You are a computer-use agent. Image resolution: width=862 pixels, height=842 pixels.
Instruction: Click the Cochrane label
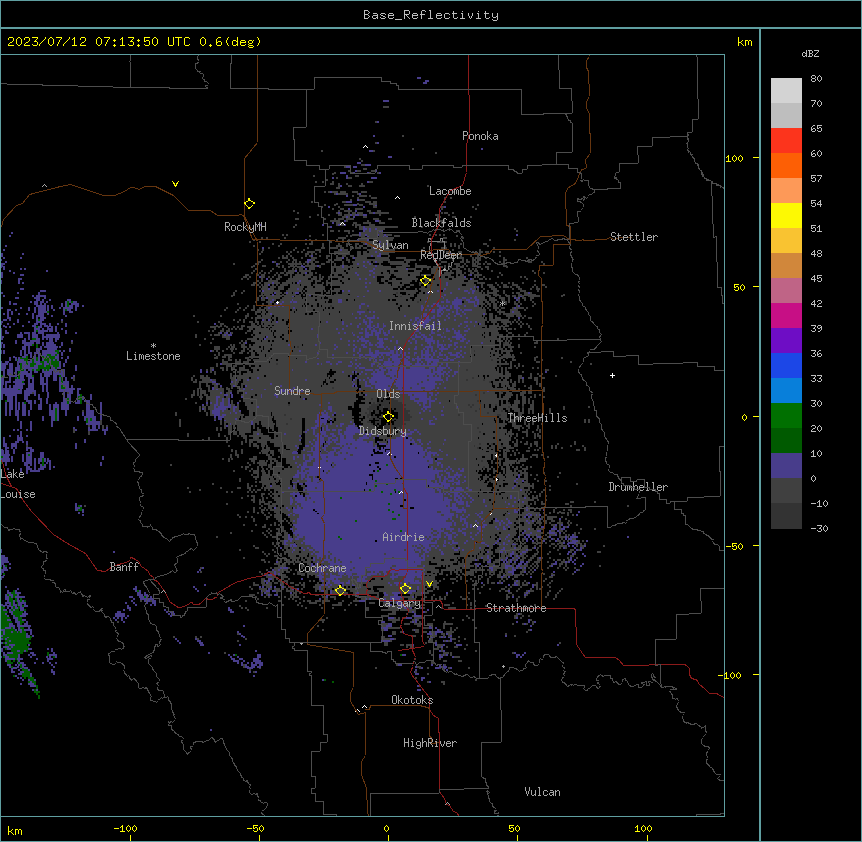[x=322, y=568]
